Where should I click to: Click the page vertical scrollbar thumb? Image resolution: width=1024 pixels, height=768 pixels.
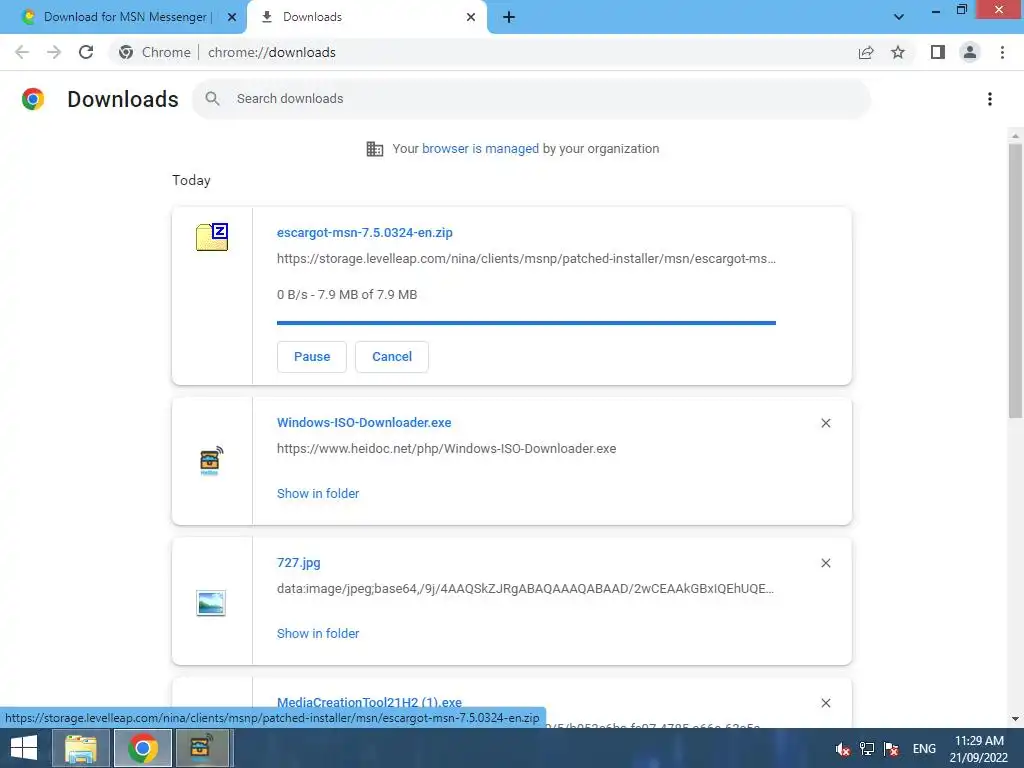point(1015,281)
